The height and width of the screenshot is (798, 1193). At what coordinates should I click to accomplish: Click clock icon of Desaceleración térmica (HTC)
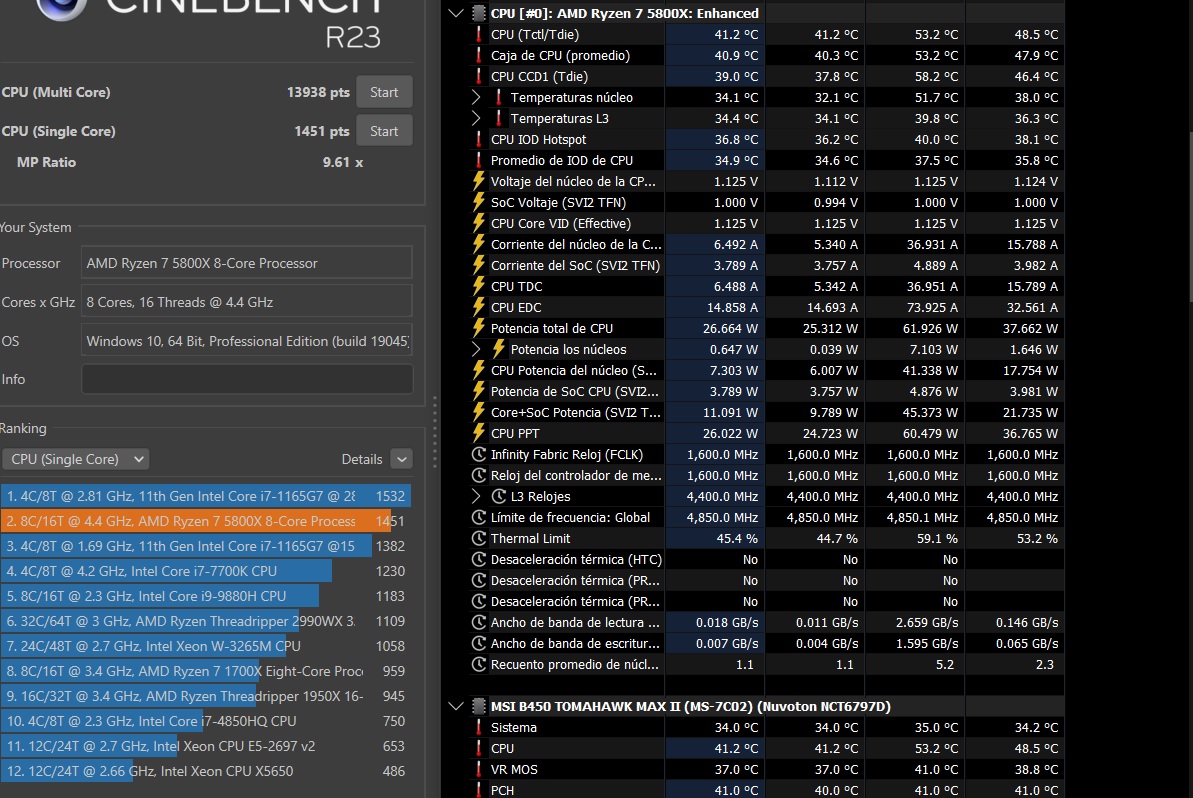[x=479, y=559]
